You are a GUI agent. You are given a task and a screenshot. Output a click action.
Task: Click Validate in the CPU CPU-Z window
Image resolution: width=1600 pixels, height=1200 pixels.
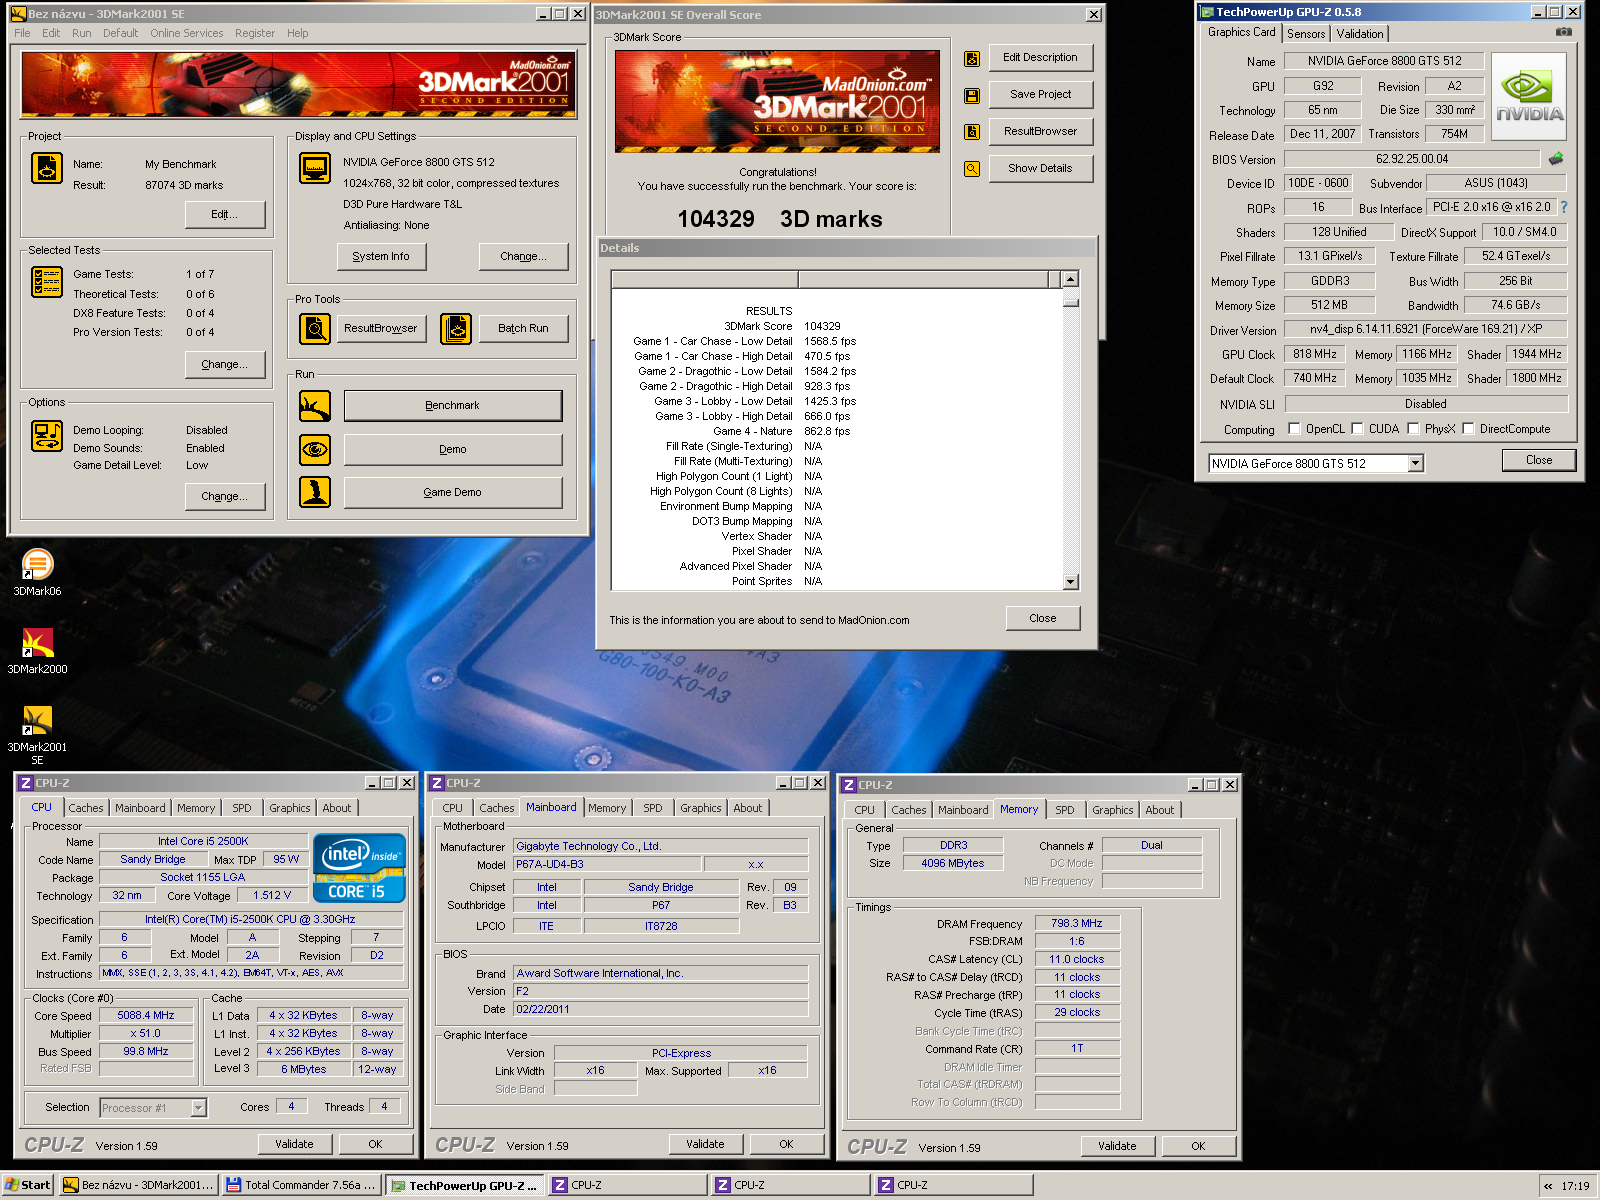[294, 1144]
